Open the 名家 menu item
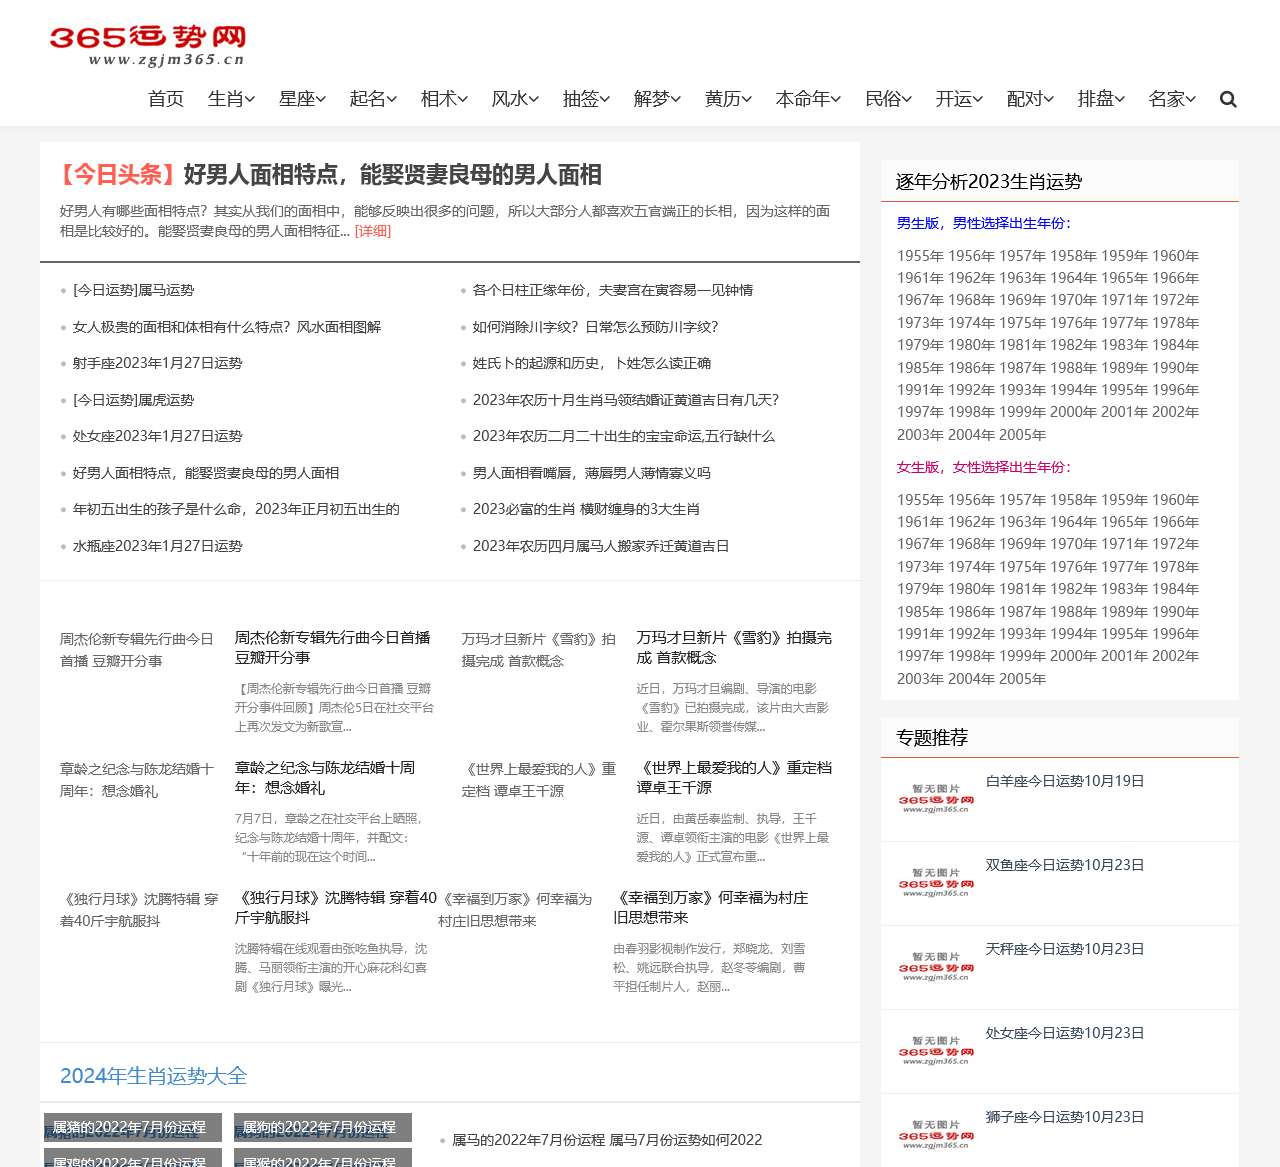Viewport: 1280px width, 1167px height. [1172, 99]
